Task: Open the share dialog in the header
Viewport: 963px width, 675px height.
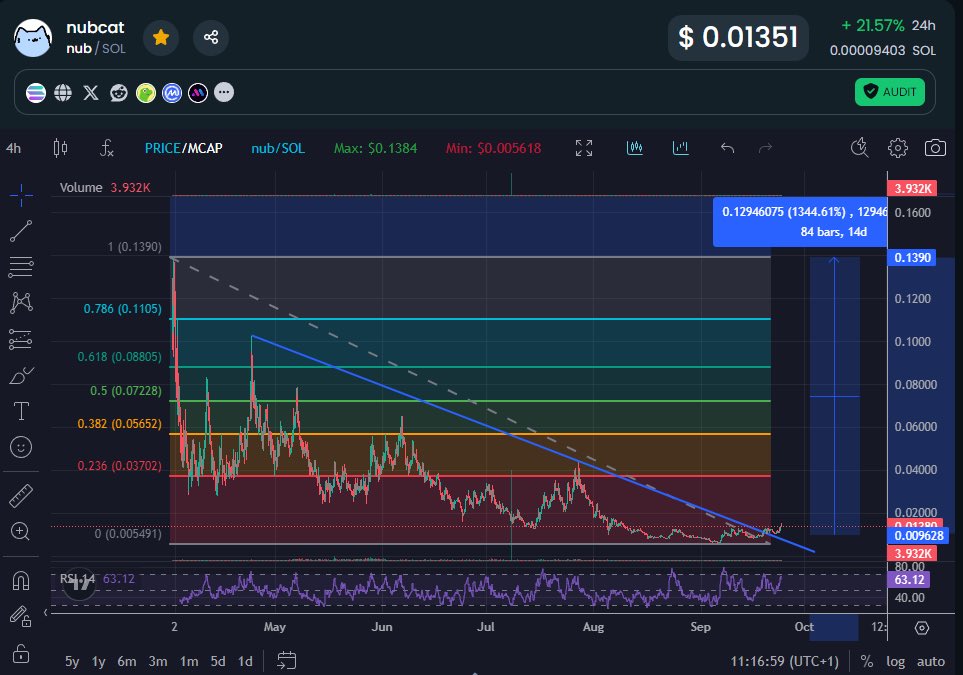Action: [210, 37]
